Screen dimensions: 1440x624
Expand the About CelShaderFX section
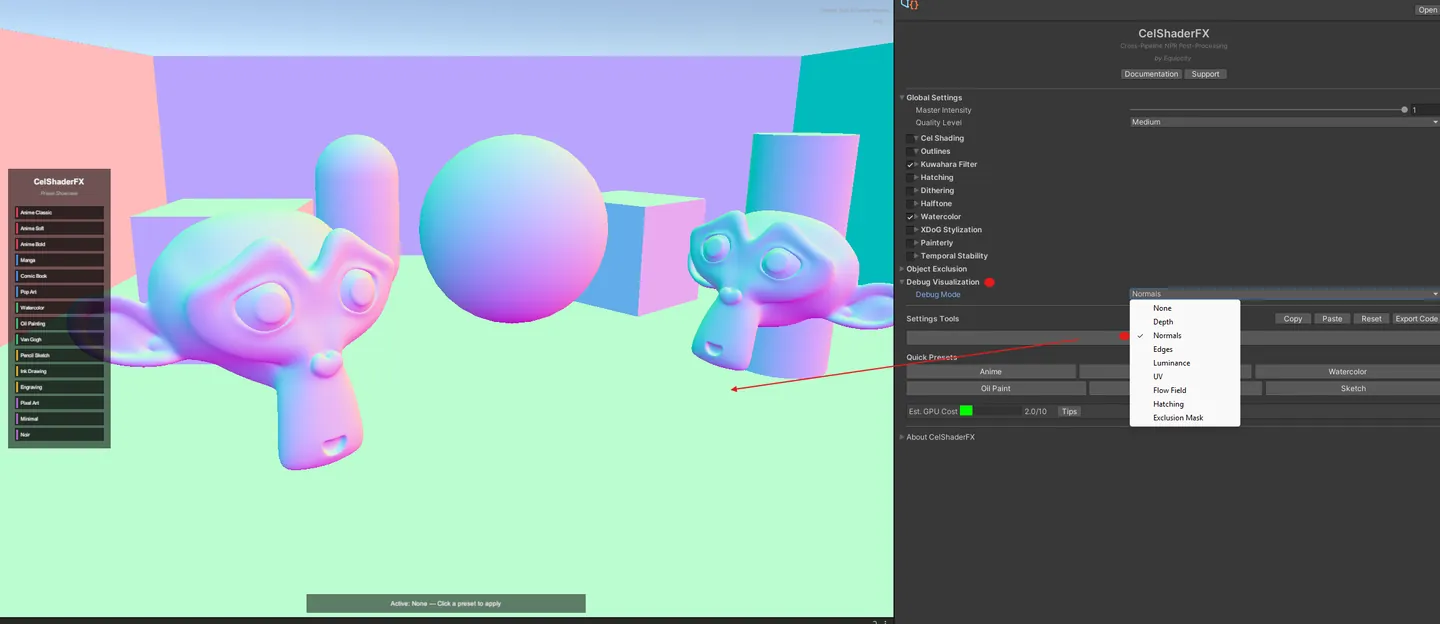pyautogui.click(x=902, y=437)
